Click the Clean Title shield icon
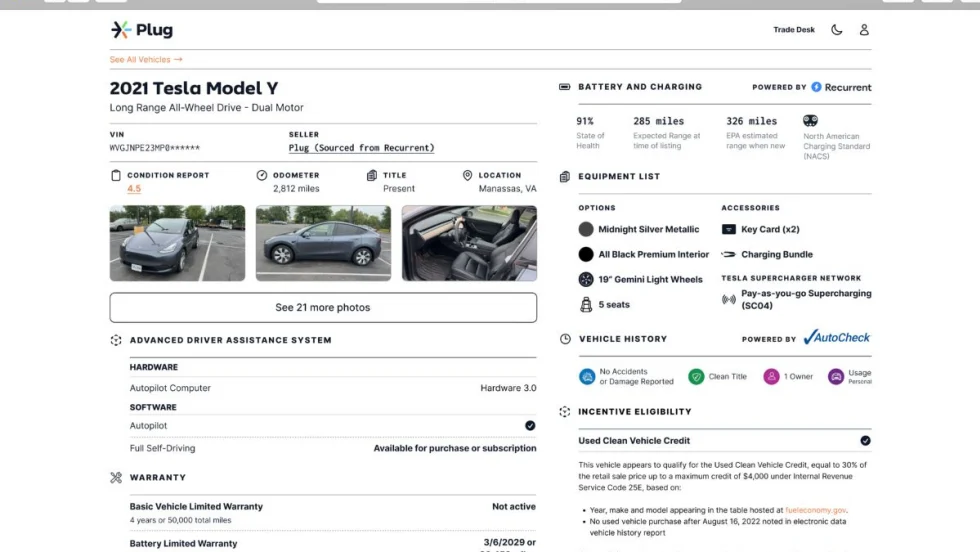 tap(696, 376)
